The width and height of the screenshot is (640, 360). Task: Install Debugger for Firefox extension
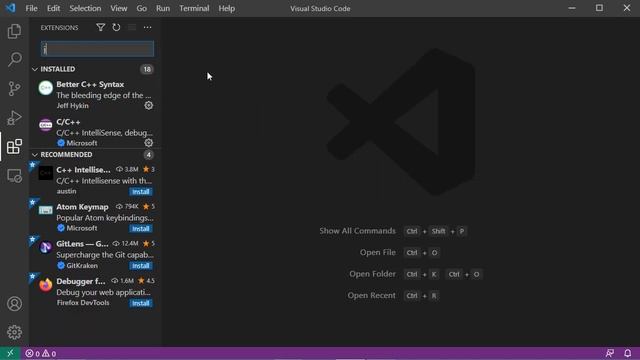(x=141, y=303)
